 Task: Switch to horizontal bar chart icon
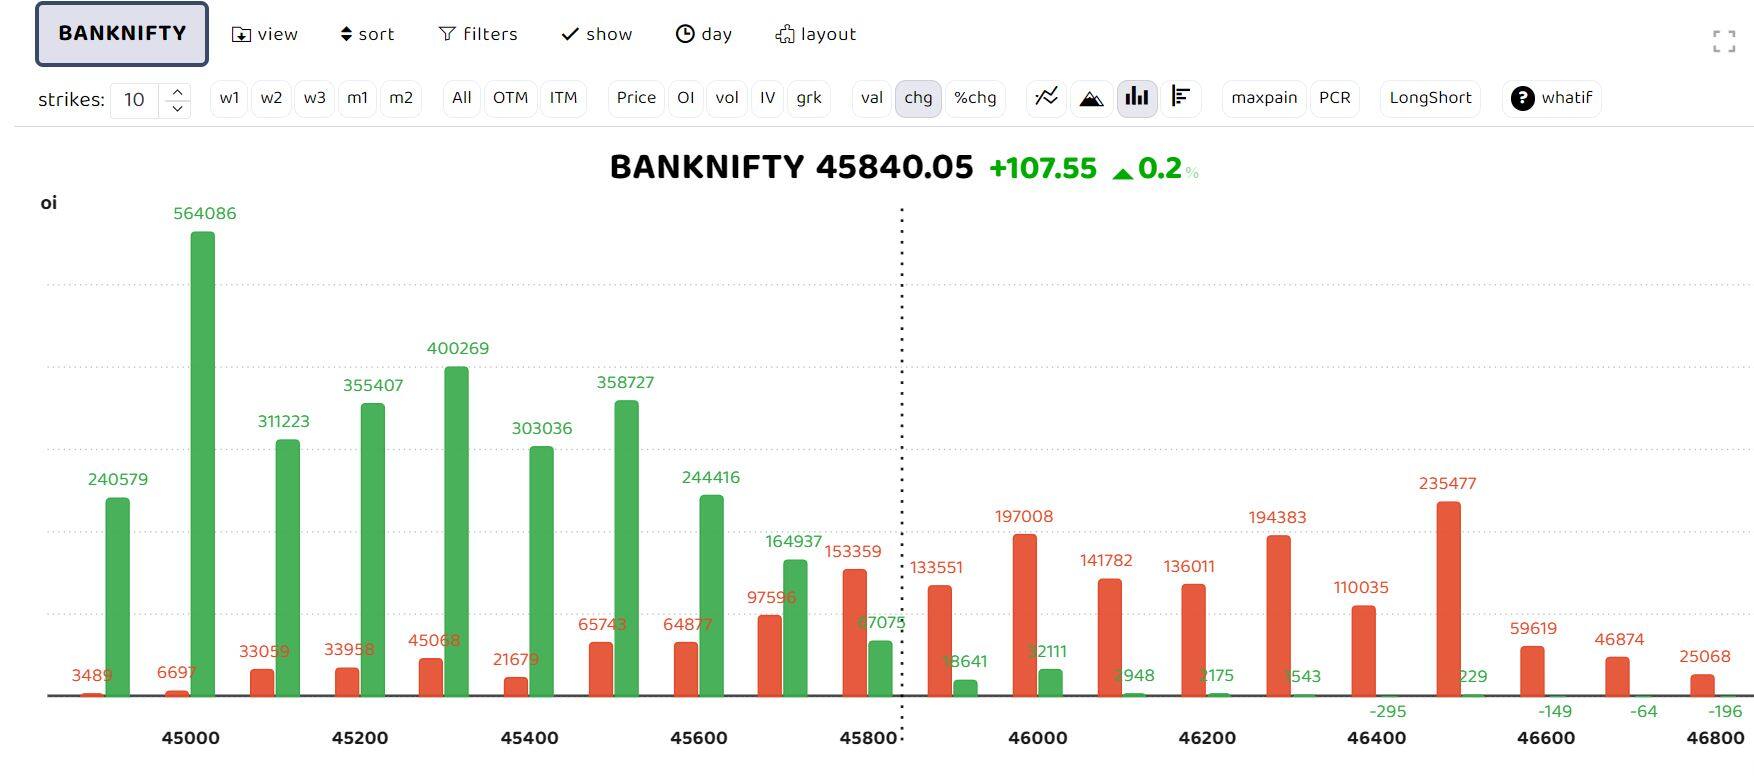click(1181, 97)
